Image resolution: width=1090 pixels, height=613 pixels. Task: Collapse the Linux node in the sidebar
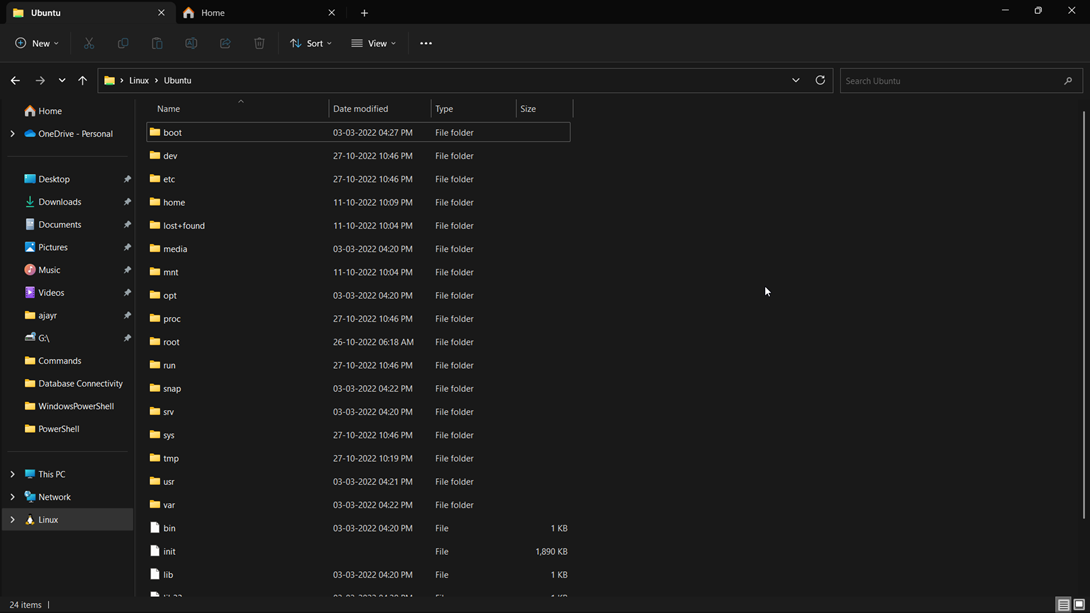12,519
